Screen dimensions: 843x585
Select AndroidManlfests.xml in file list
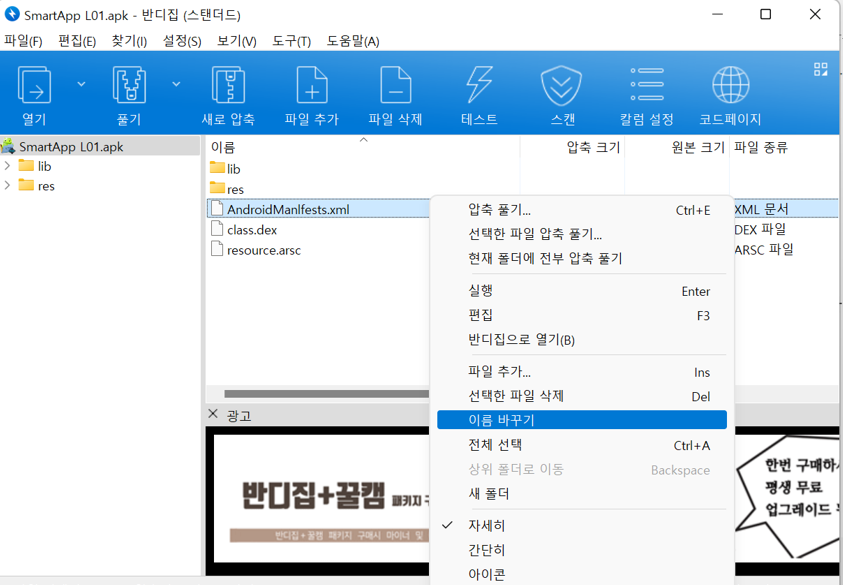point(288,209)
